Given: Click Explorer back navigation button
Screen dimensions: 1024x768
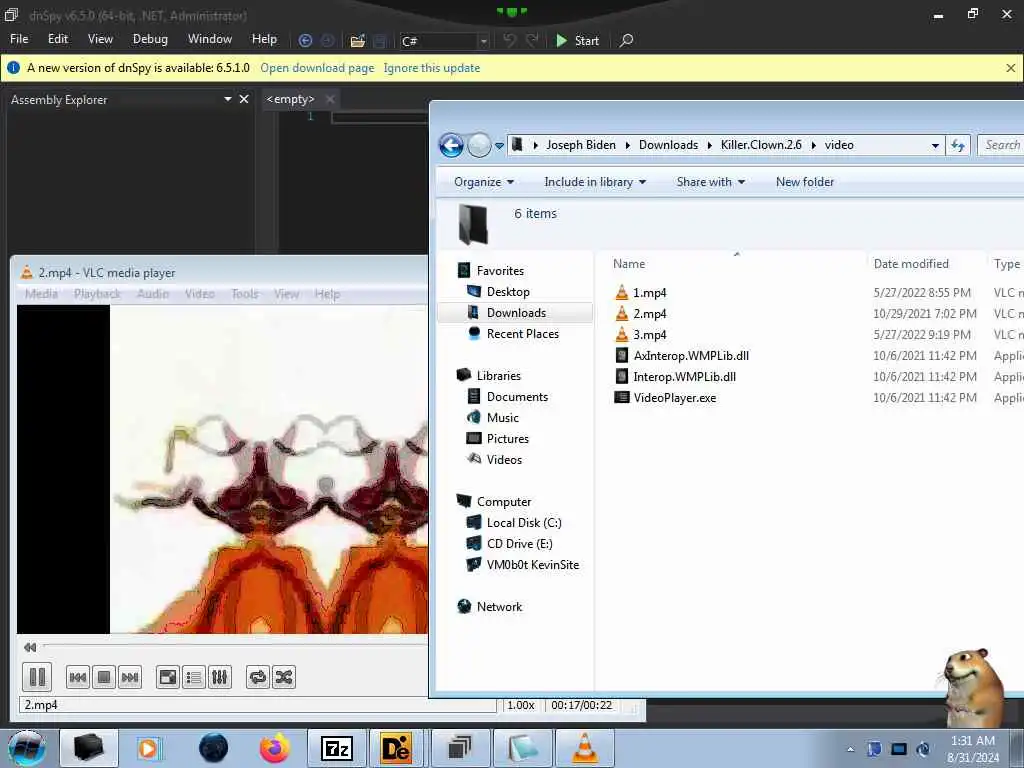Looking at the screenshot, I should [451, 145].
